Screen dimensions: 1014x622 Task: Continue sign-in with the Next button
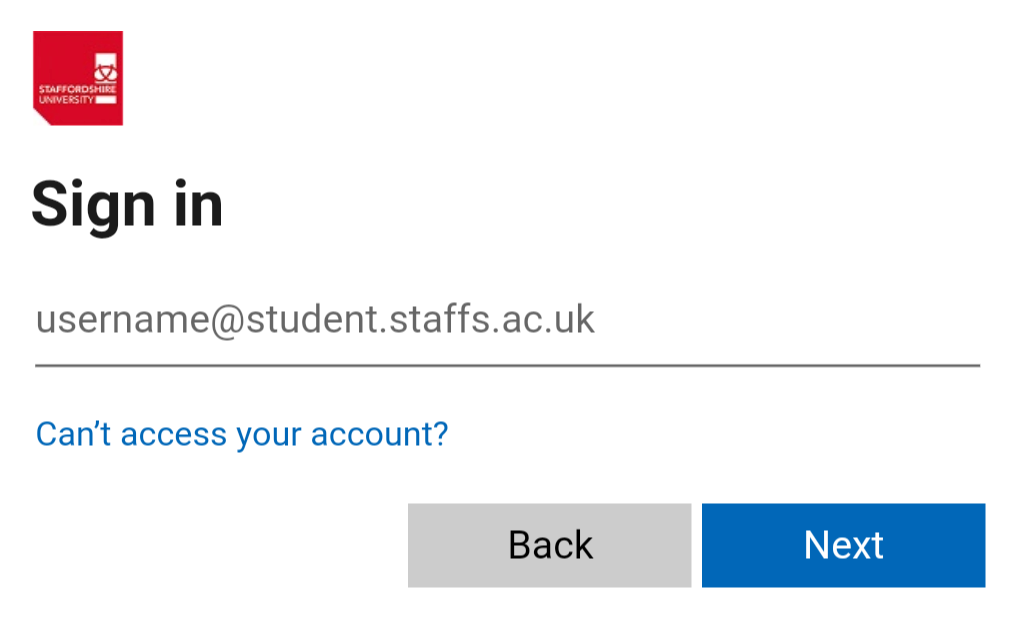click(x=843, y=545)
